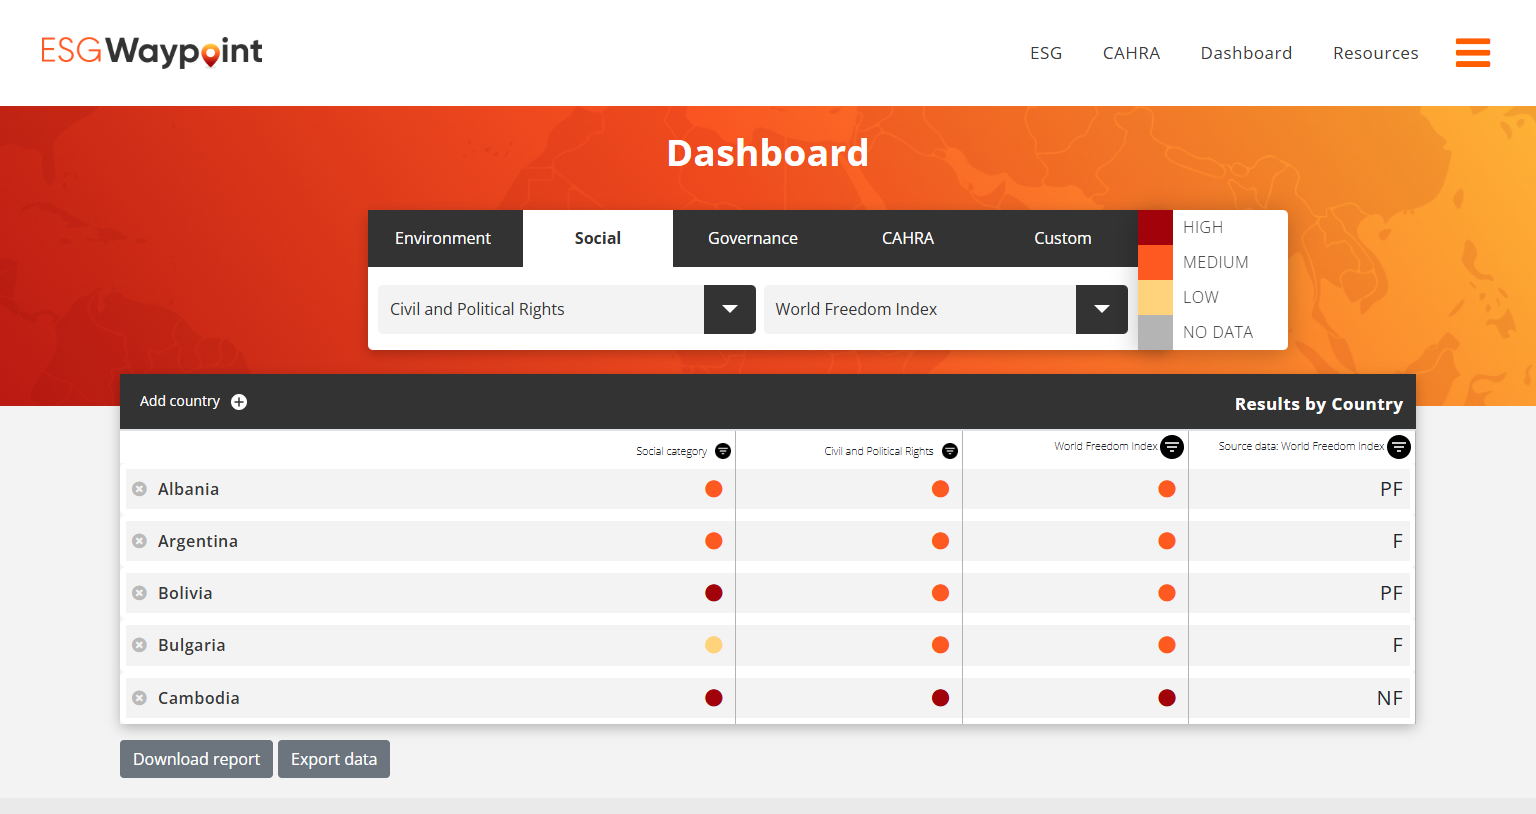This screenshot has height=814, width=1536.
Task: Click the plus icon beside Add country
Action: coord(239,402)
